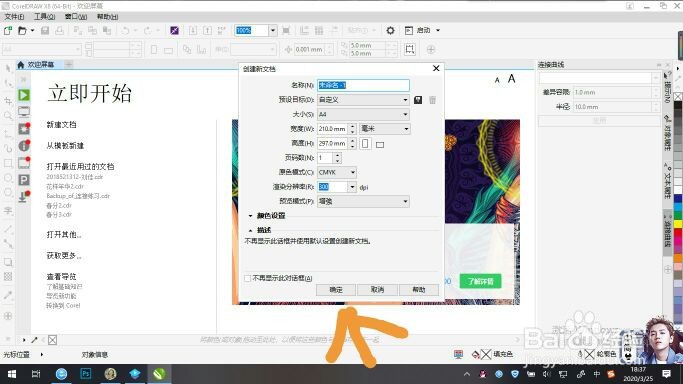Open recent file 花样年华2.cdr
This screenshot has width=683, height=384.
point(65,186)
